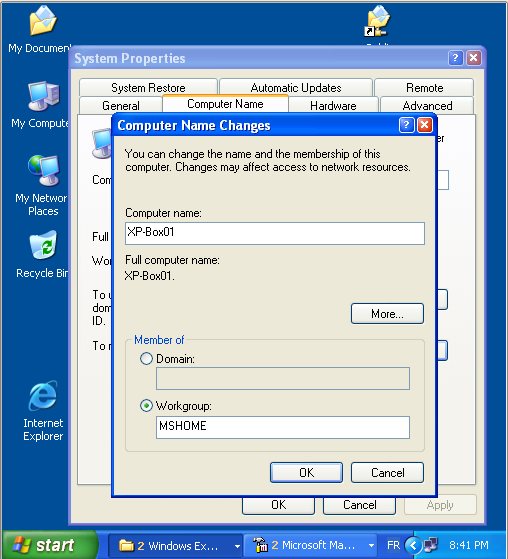Select the Domain radio button
Viewport: 508px width, 559px height.
[x=146, y=359]
